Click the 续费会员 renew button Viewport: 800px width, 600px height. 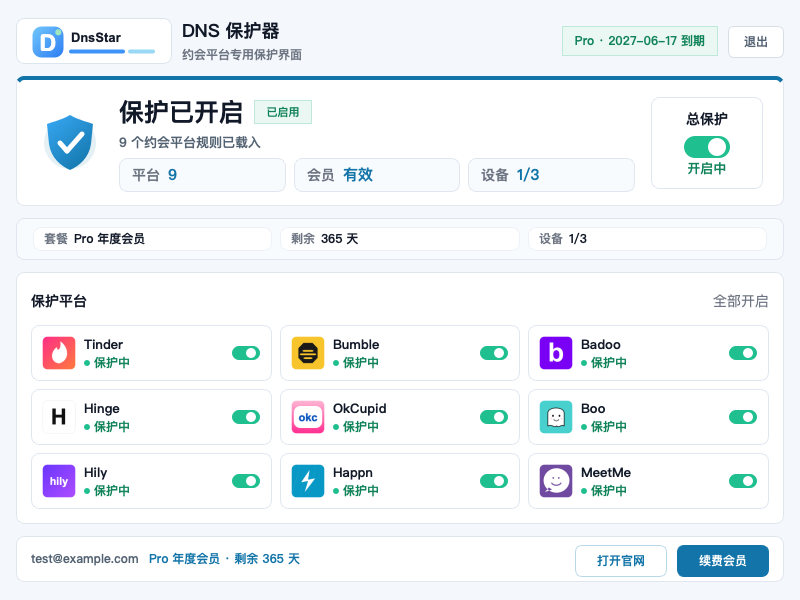722,561
